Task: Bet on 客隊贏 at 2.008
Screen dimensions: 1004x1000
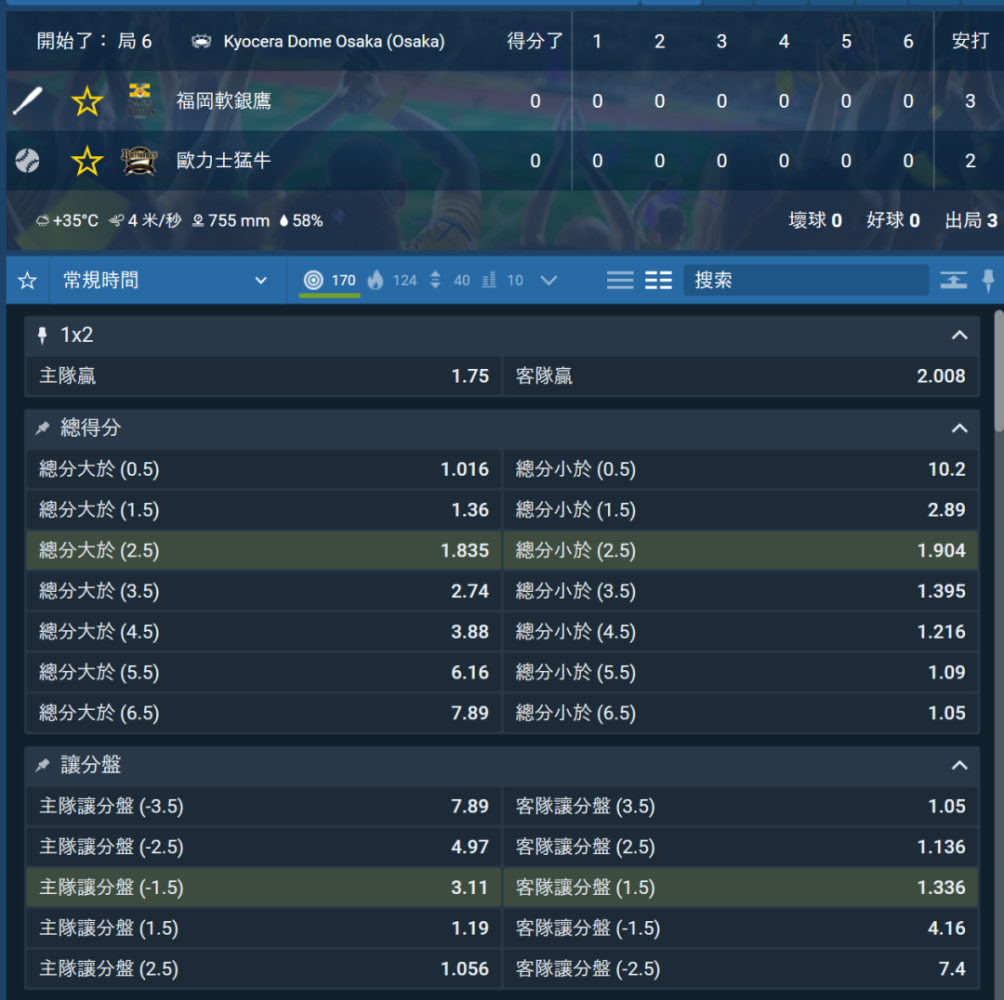Action: (740, 376)
